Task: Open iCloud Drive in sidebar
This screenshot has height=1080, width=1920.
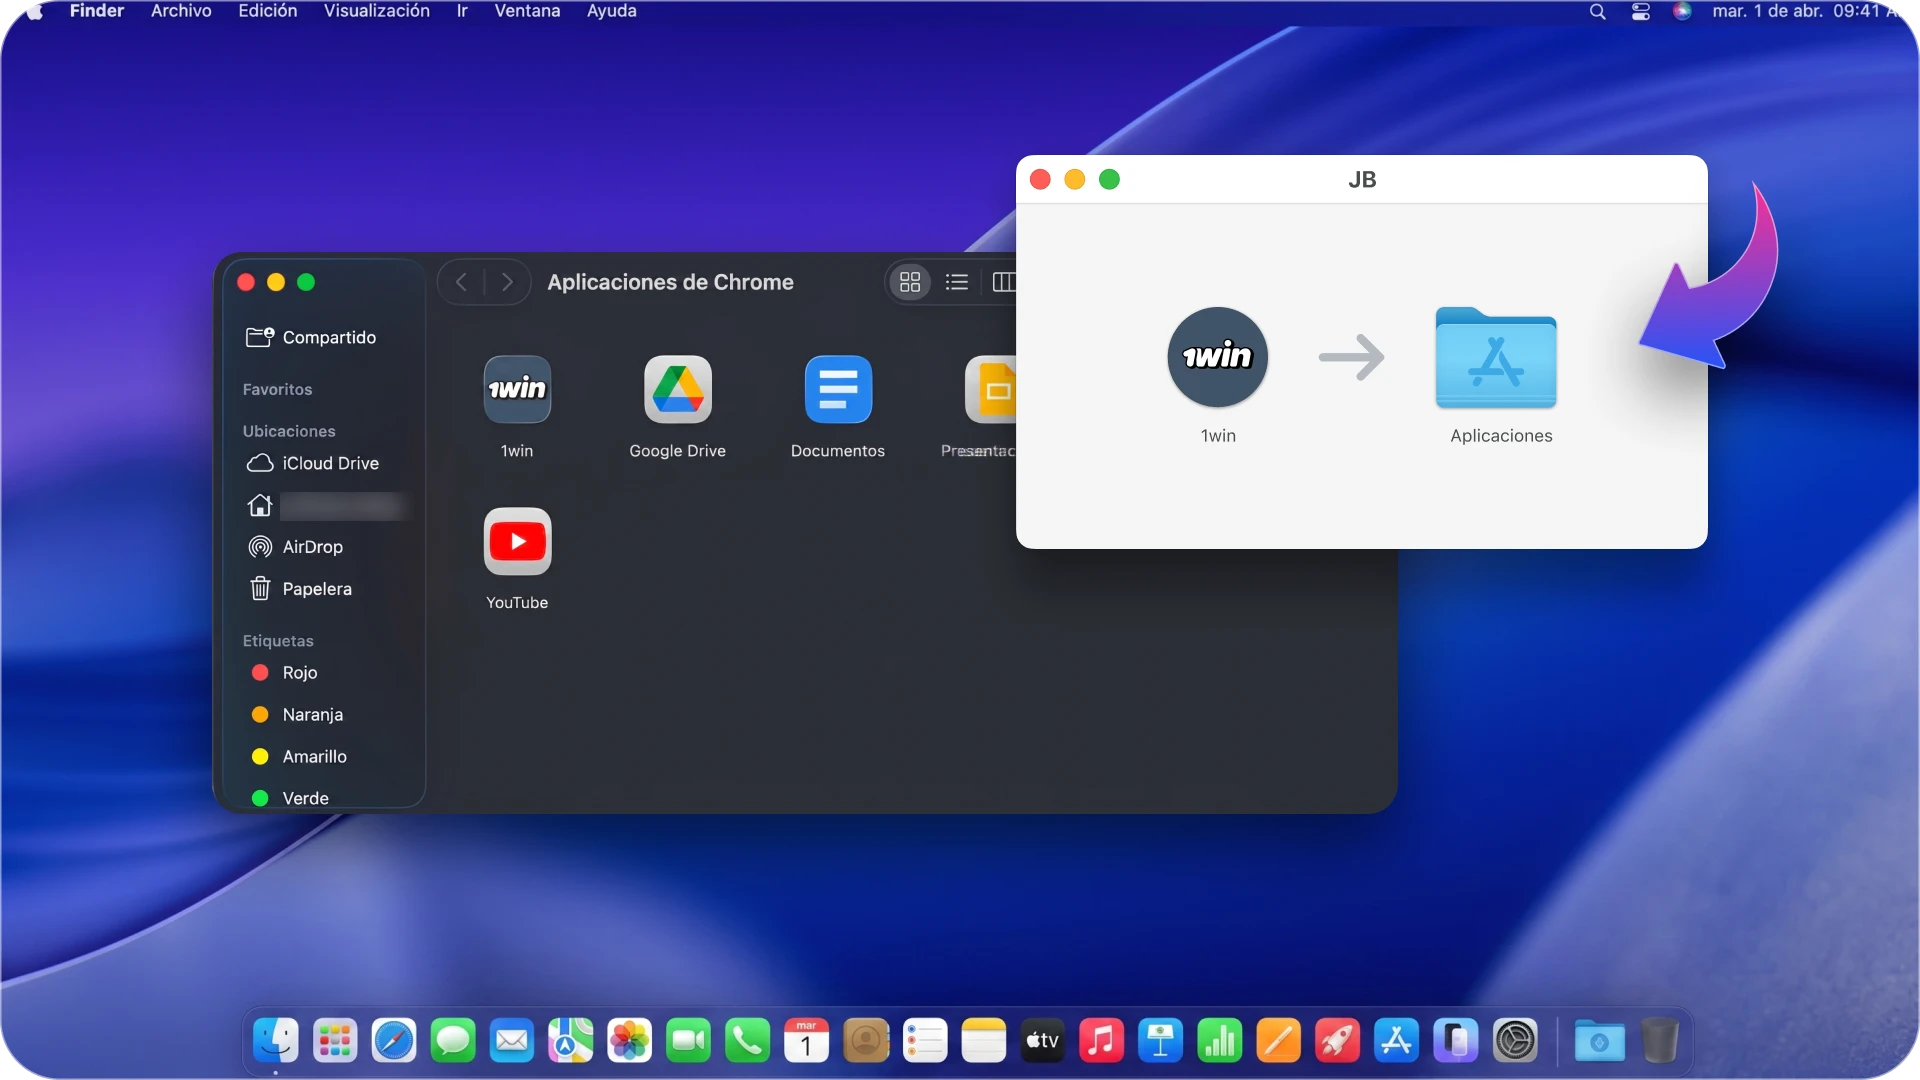Action: [313, 463]
